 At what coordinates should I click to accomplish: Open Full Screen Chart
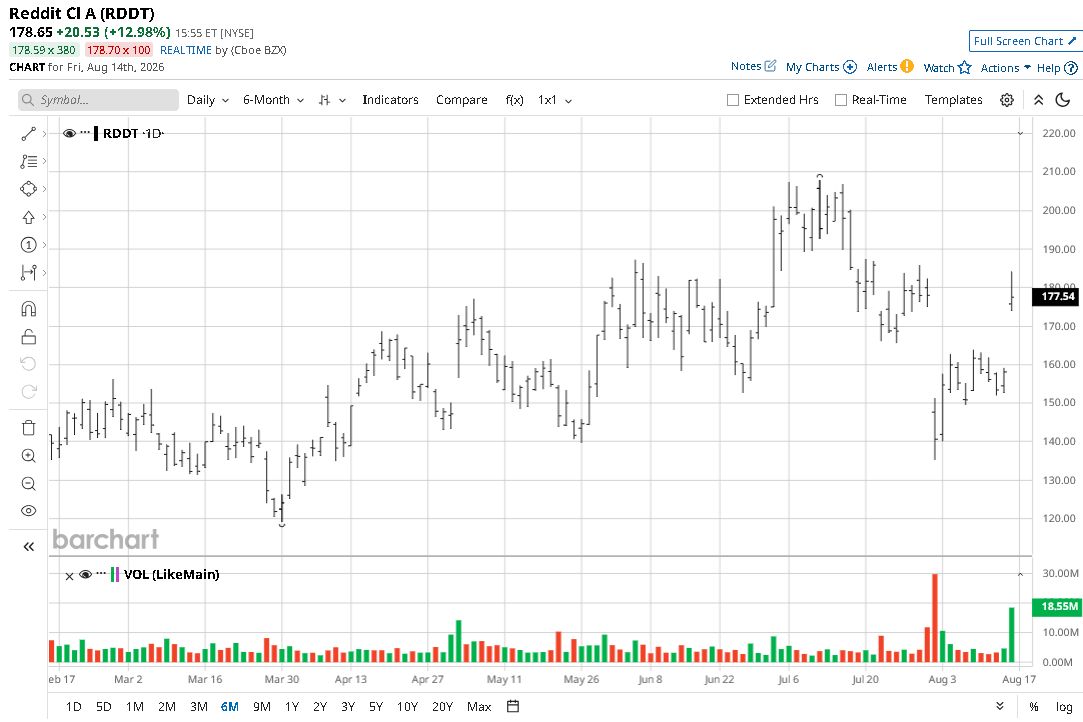(x=1025, y=41)
